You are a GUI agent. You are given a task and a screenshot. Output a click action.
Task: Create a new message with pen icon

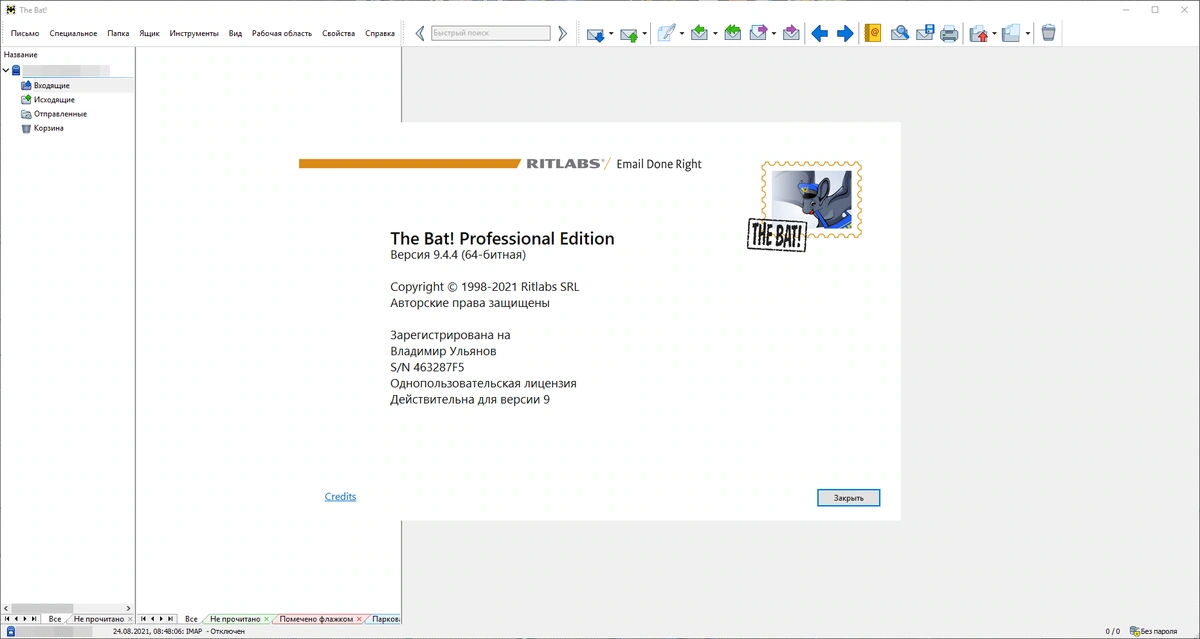[666, 34]
